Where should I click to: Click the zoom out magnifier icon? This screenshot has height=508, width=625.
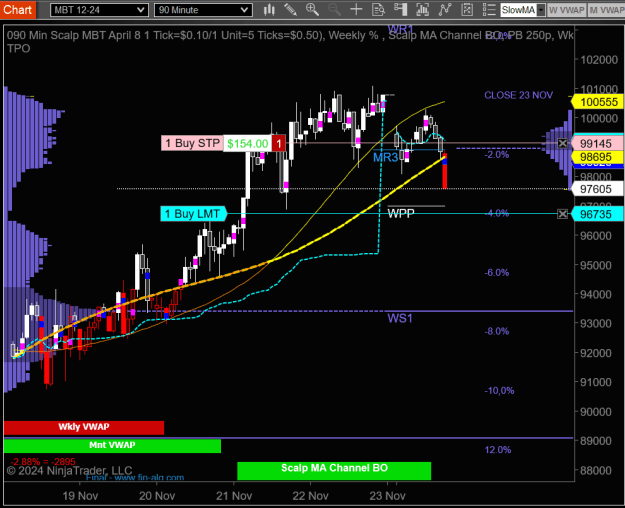[334, 10]
